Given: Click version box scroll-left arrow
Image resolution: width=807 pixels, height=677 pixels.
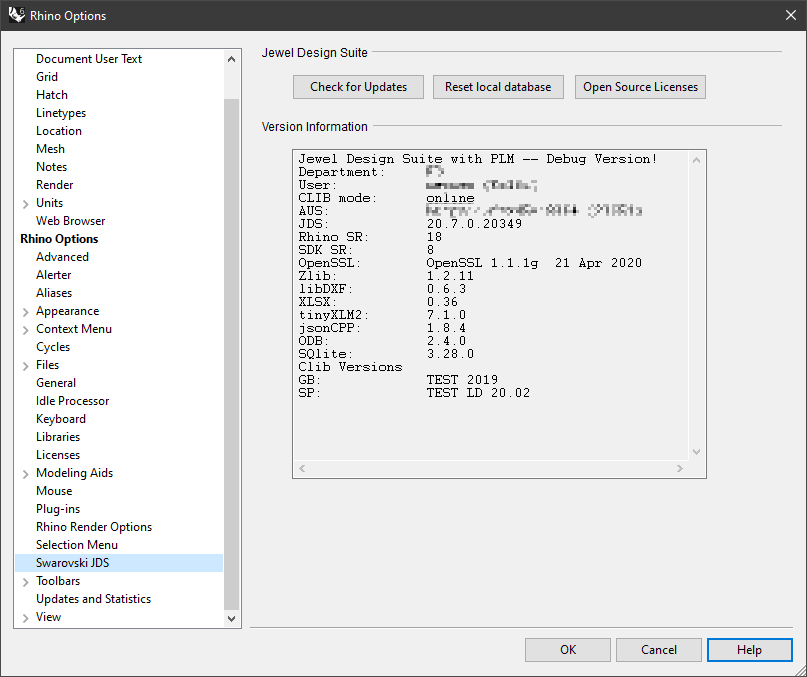Looking at the screenshot, I should 302,468.
